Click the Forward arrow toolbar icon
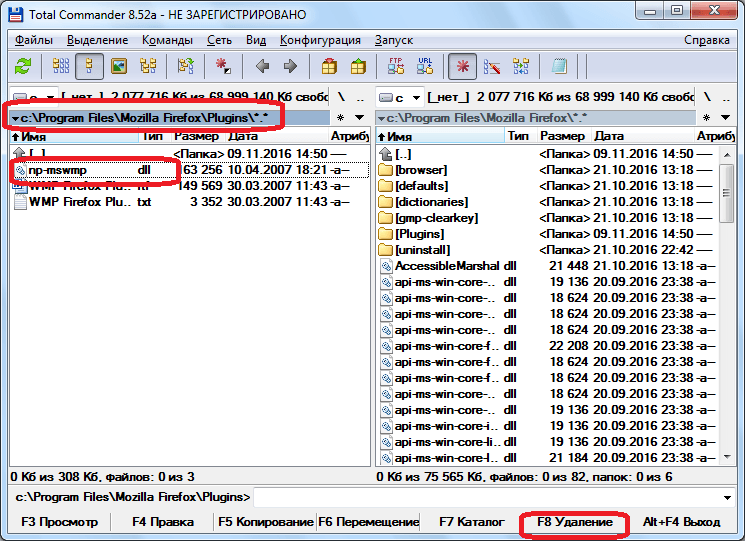Image resolution: width=745 pixels, height=541 pixels. click(x=291, y=67)
